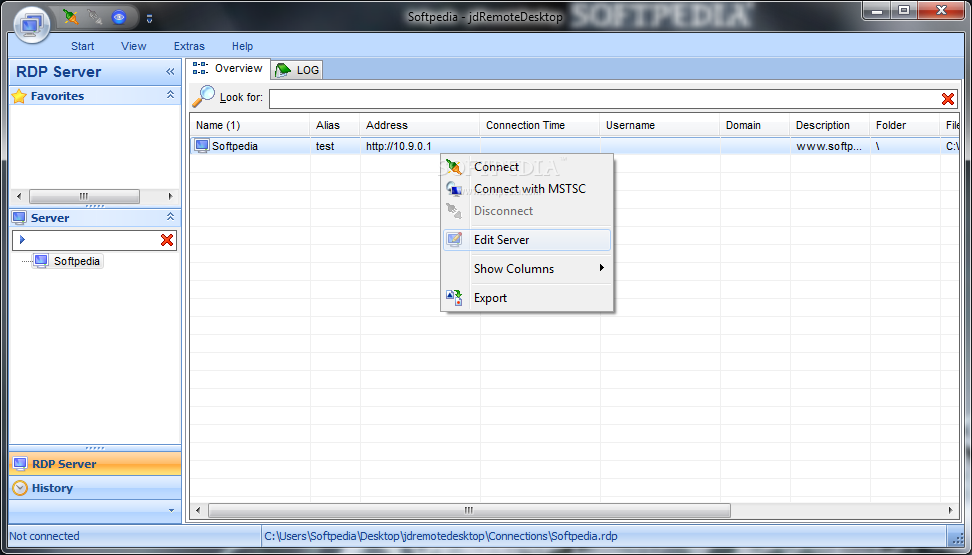This screenshot has height=555, width=972.
Task: Move the Favorites pane right with scroll arrow
Action: click(x=170, y=197)
